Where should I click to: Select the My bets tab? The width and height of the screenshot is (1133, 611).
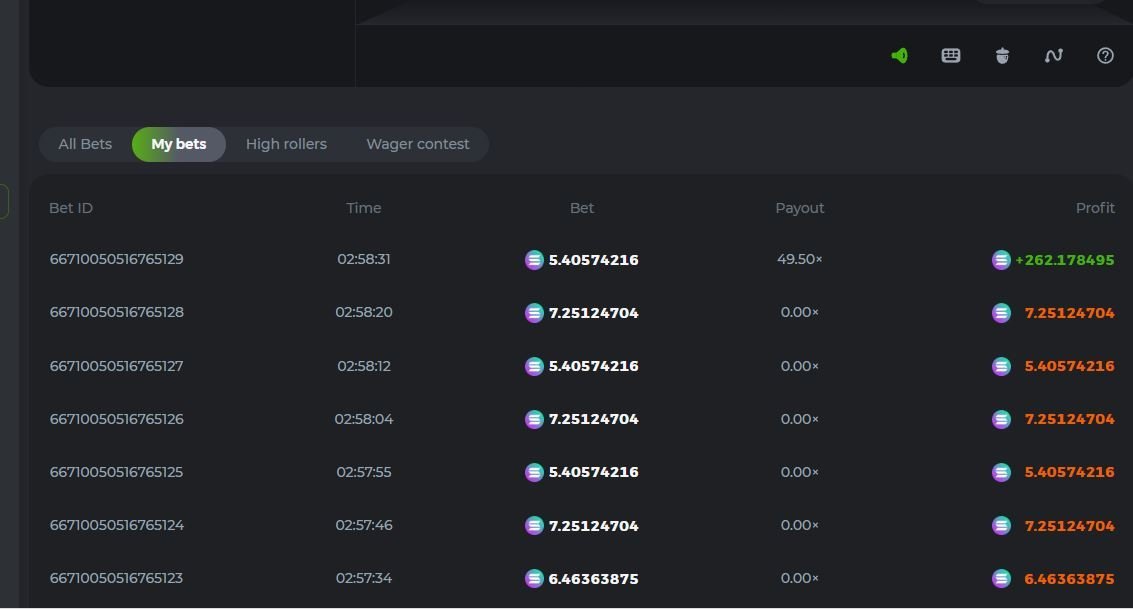tap(179, 144)
